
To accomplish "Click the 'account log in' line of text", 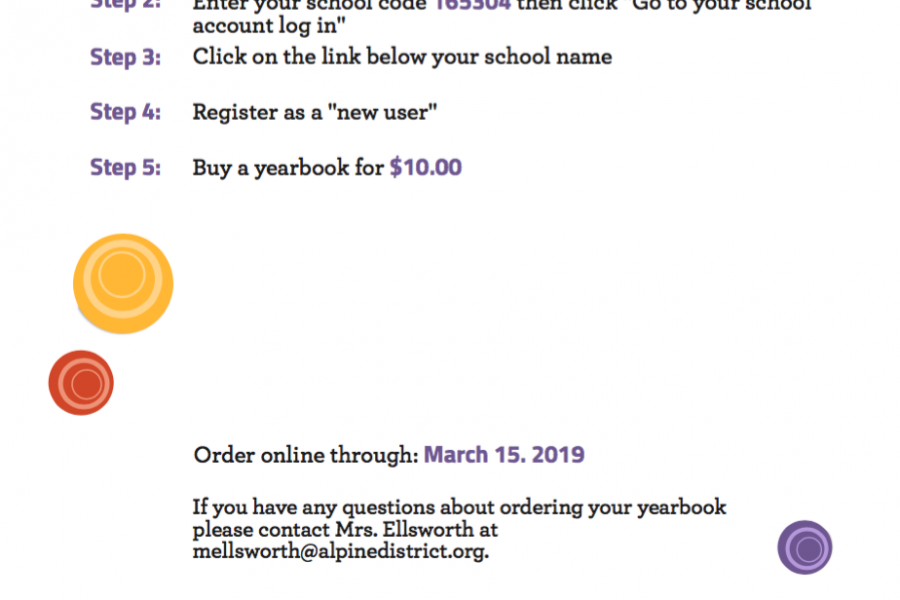I will coord(269,26).
